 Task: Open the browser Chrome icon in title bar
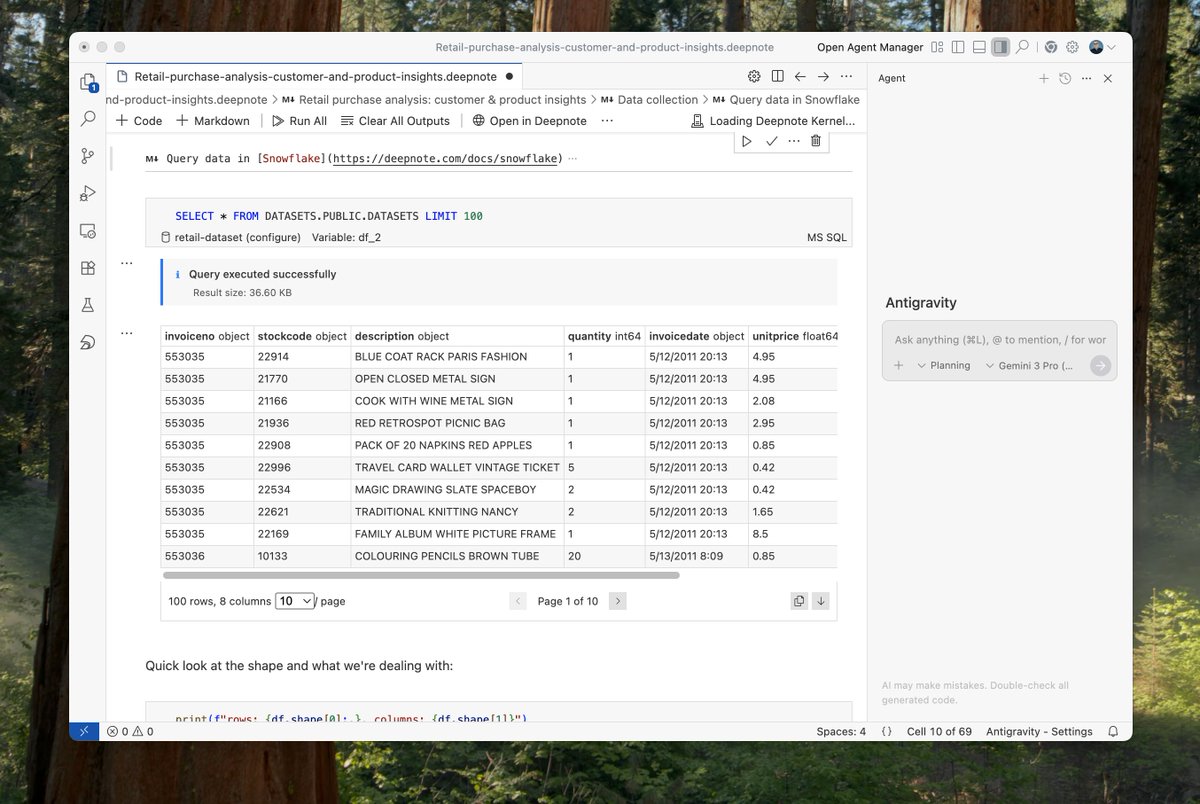(x=1051, y=47)
